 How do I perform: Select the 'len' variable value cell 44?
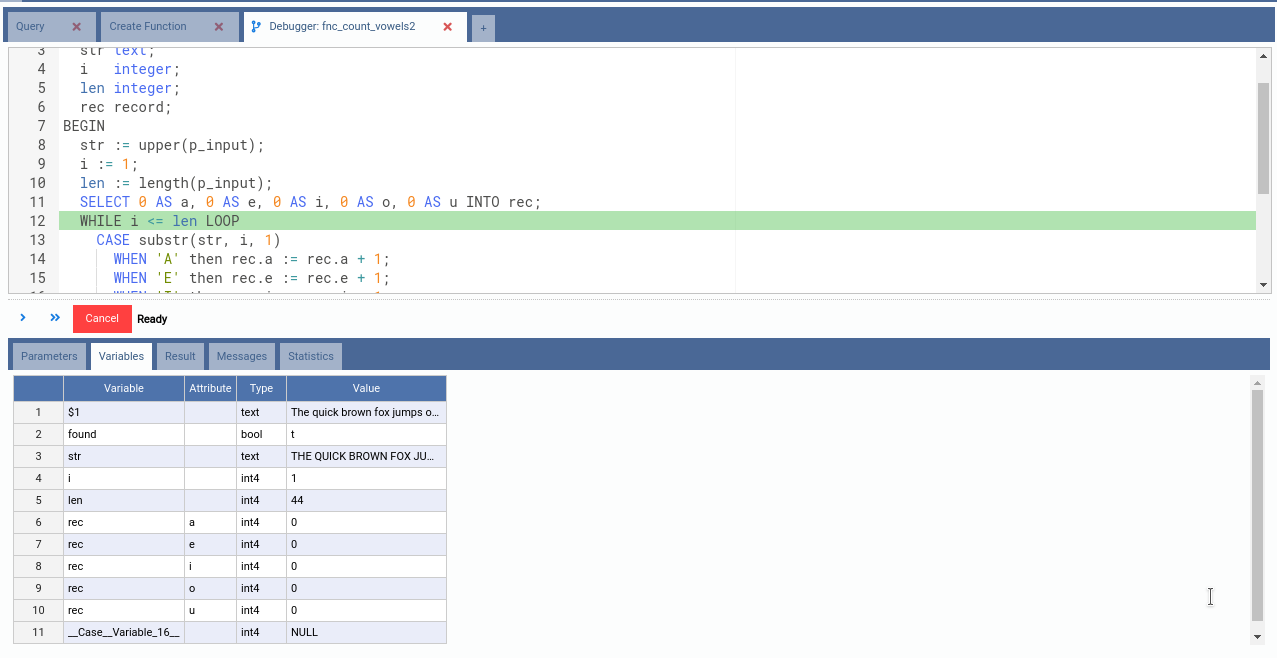coord(366,500)
